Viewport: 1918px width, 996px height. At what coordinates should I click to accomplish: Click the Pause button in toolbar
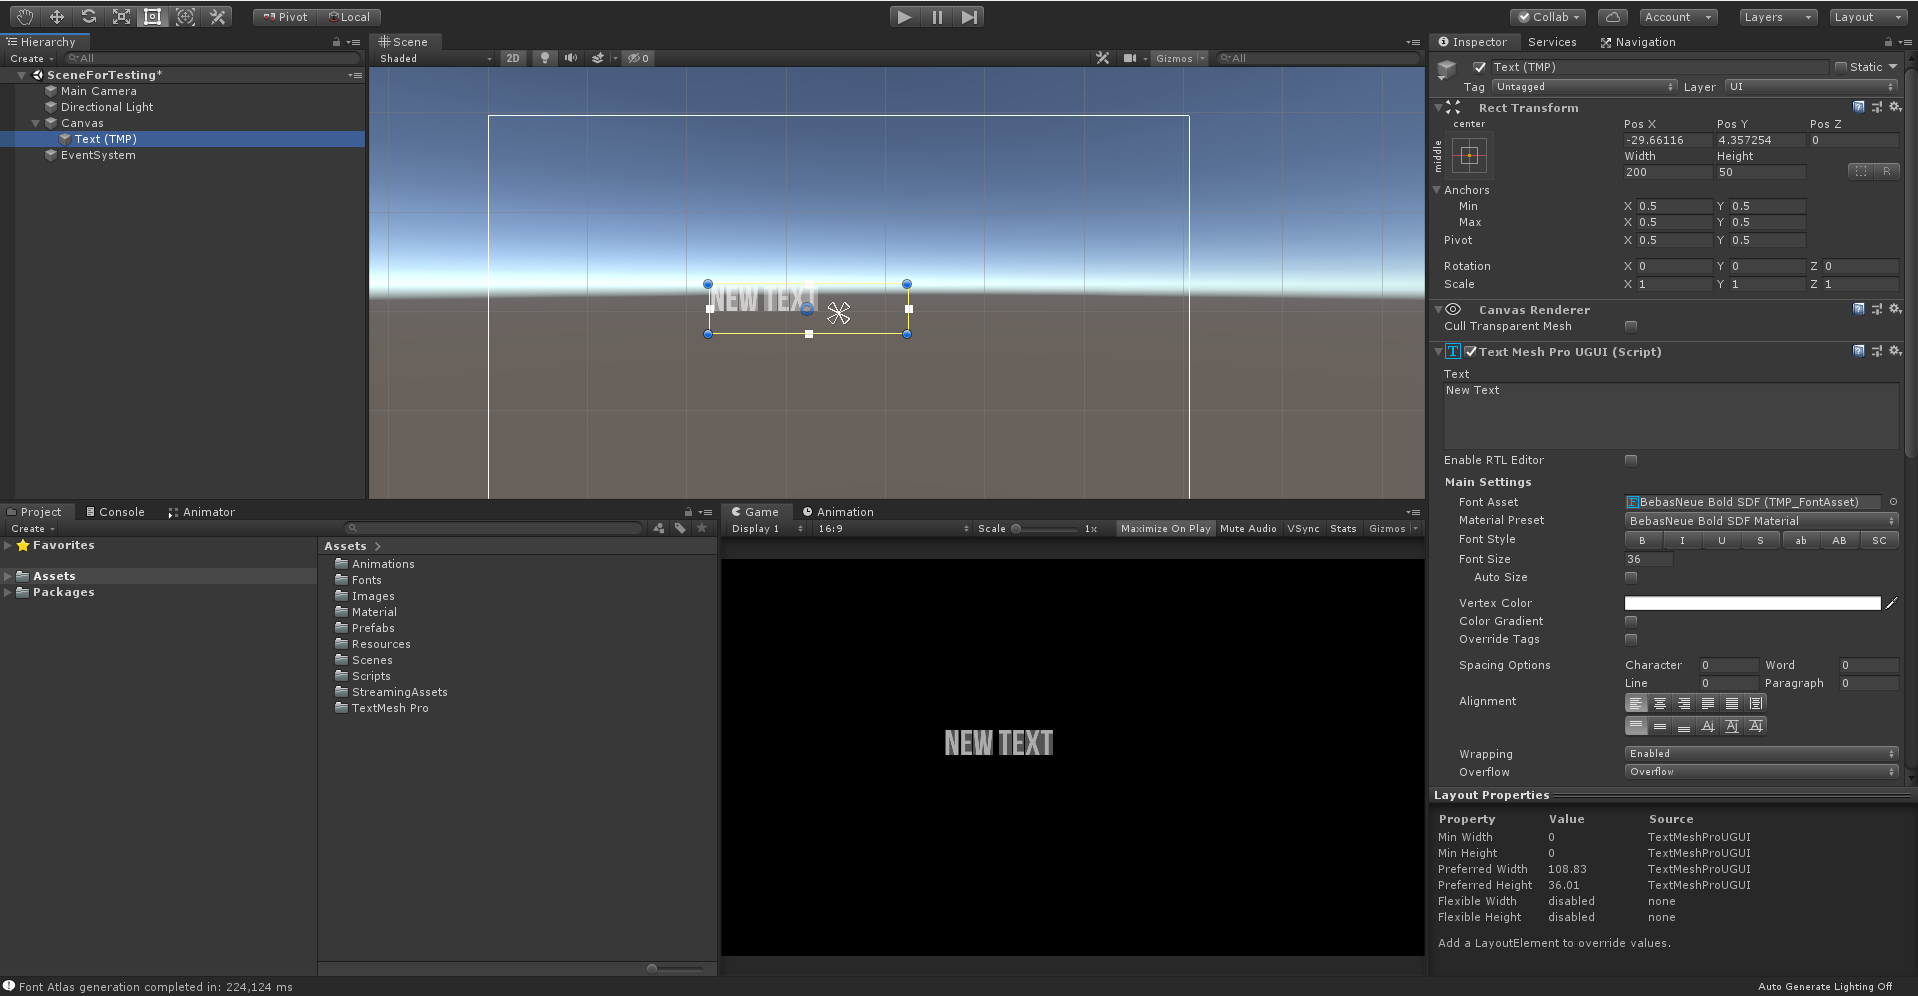937,17
